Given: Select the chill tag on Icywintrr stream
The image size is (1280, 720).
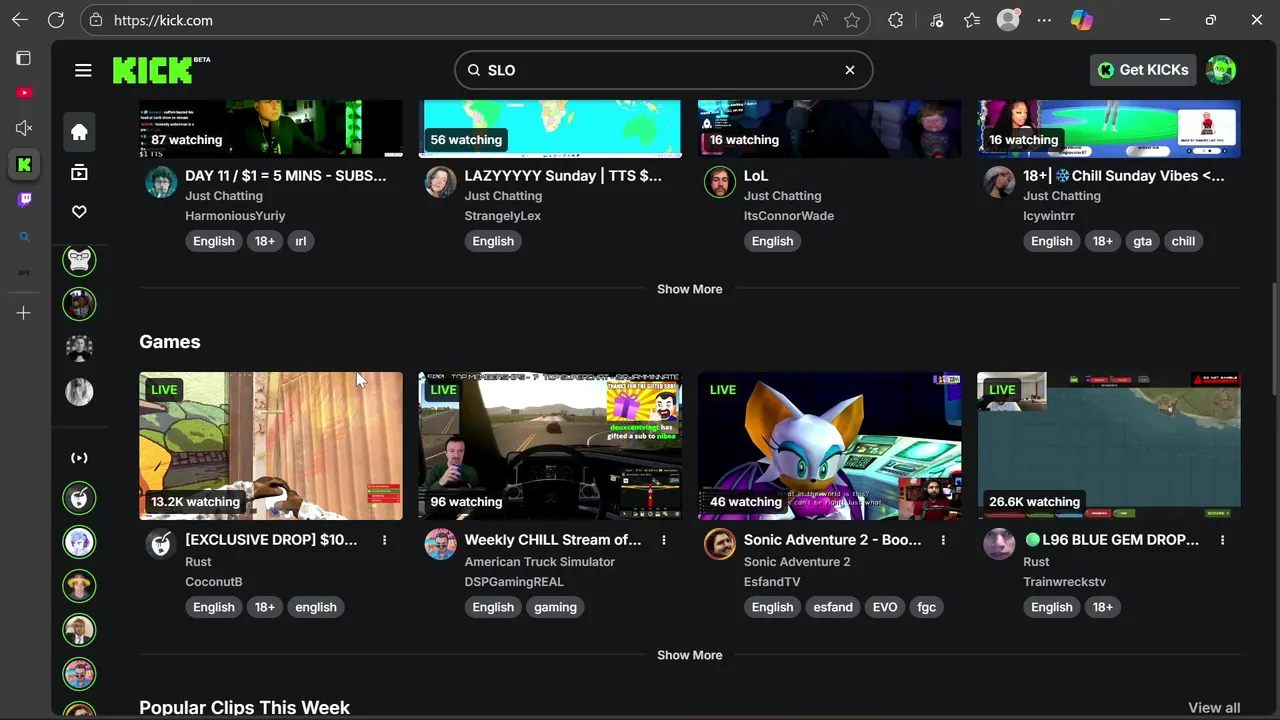Looking at the screenshot, I should click(x=1183, y=241).
